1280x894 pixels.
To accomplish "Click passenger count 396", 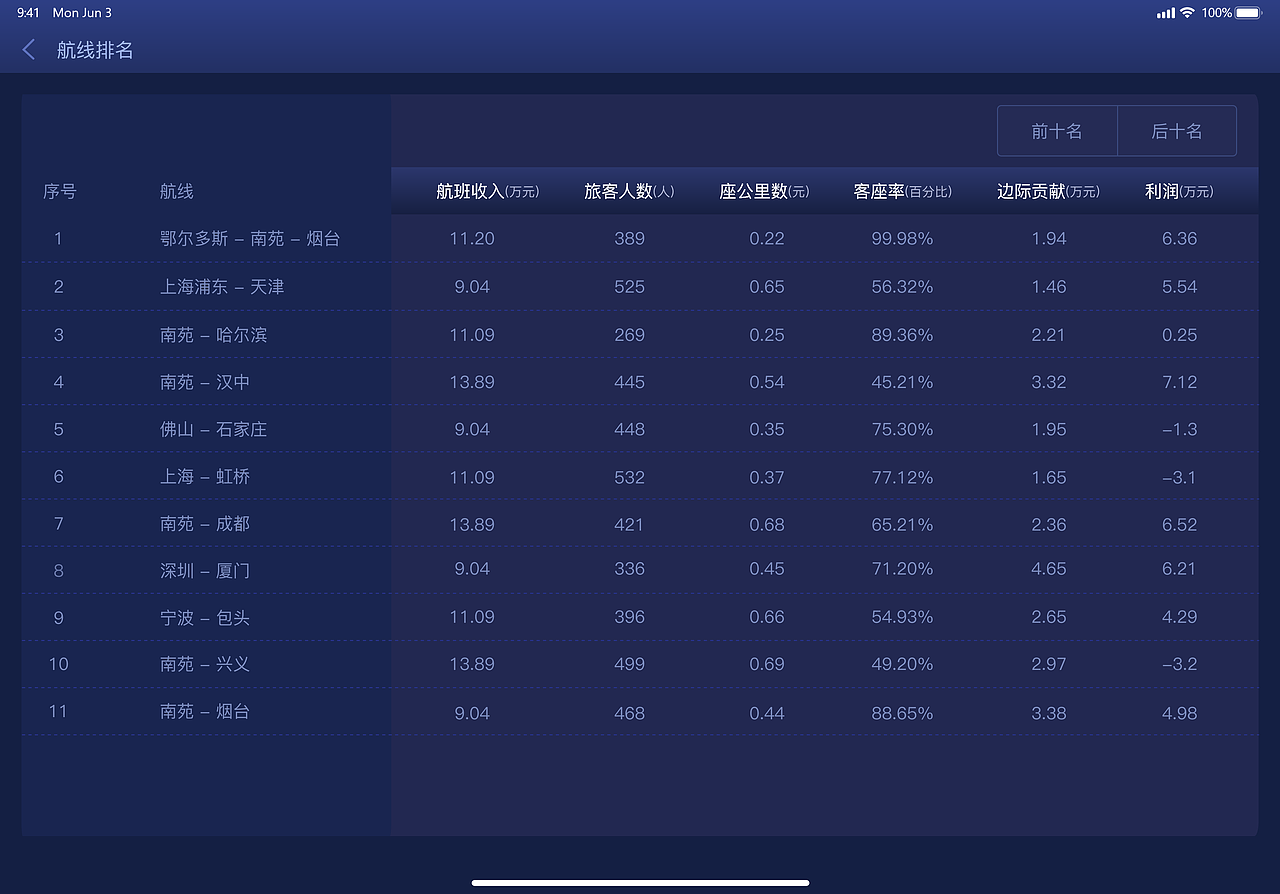I will click(629, 617).
